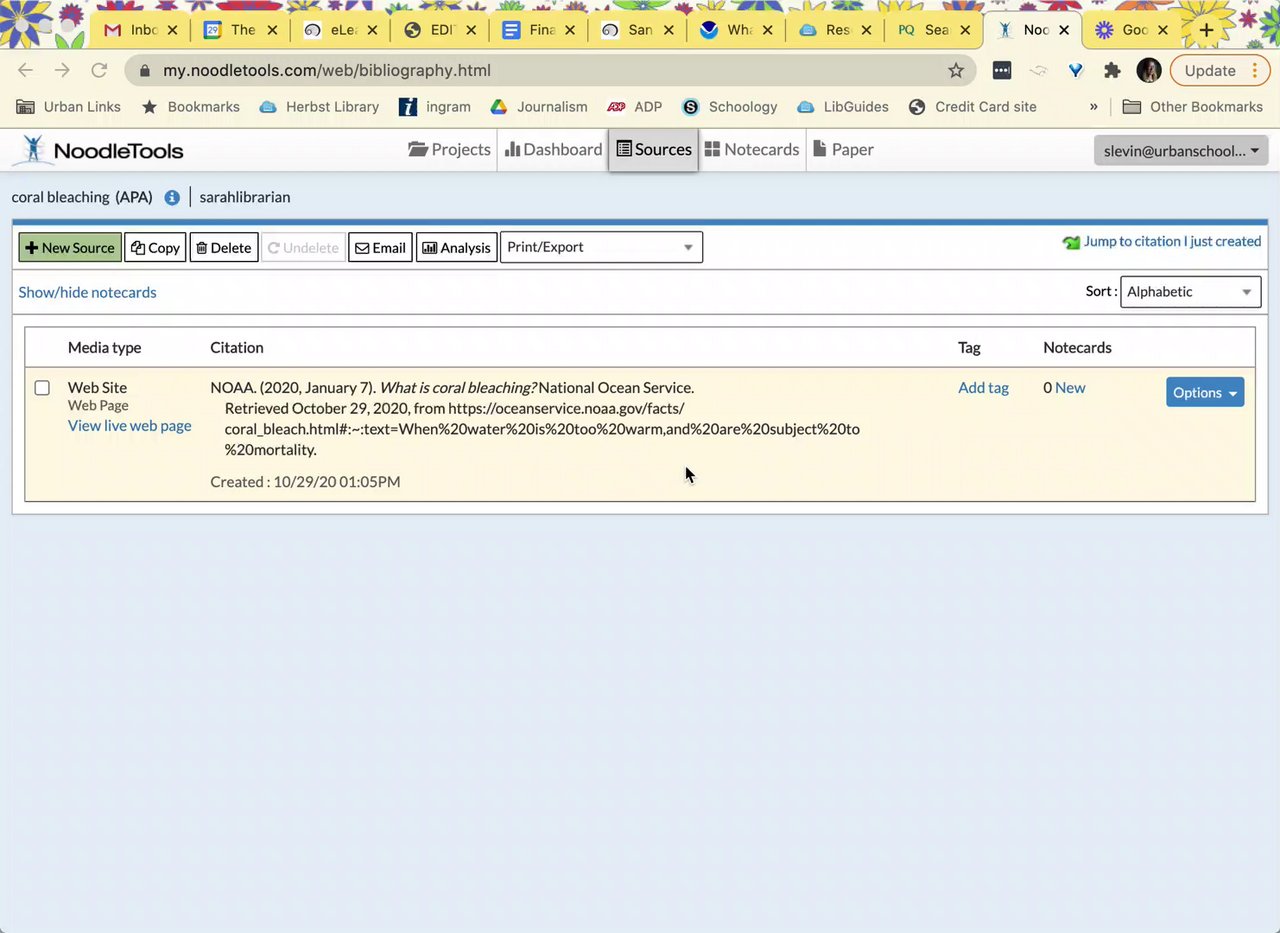Switch to the Google Docs Fina tab
Image resolution: width=1280 pixels, height=933 pixels.
pyautogui.click(x=540, y=30)
